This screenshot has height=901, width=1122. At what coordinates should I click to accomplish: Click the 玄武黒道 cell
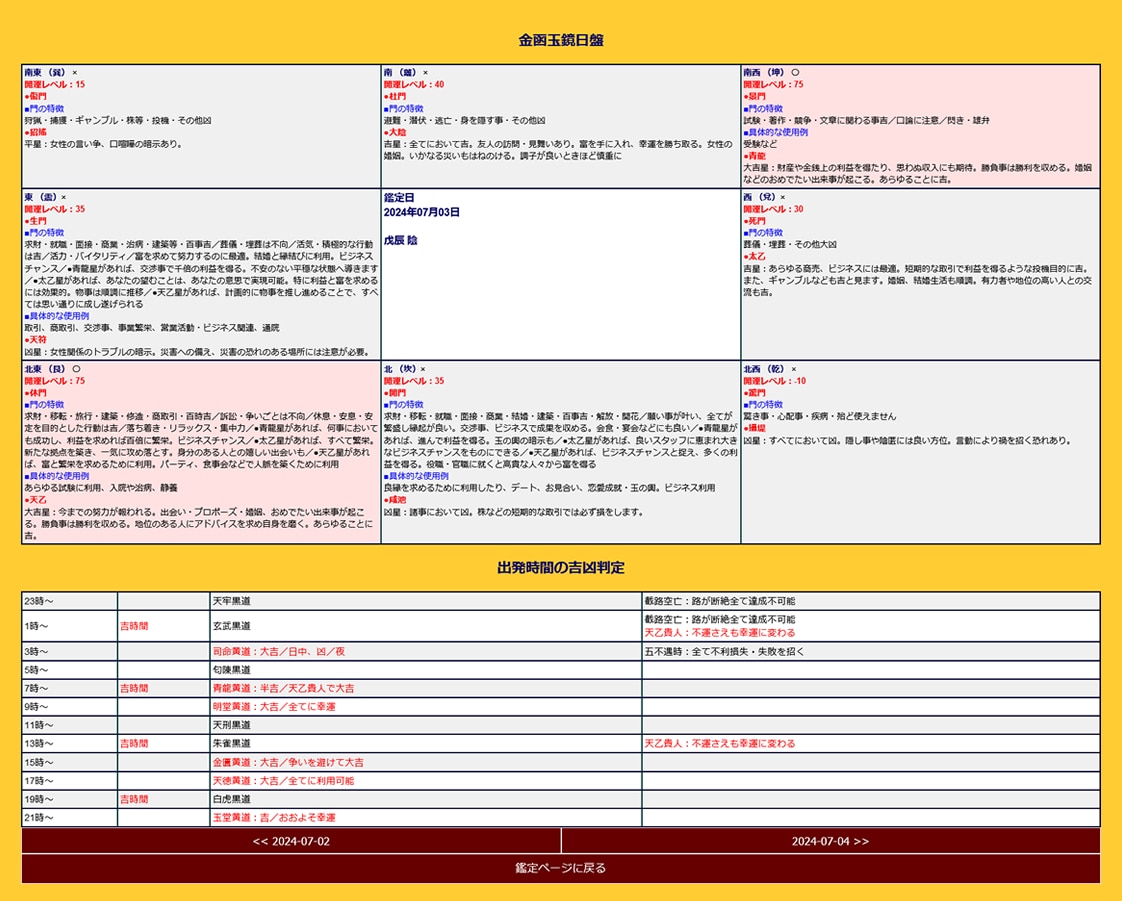(426, 626)
